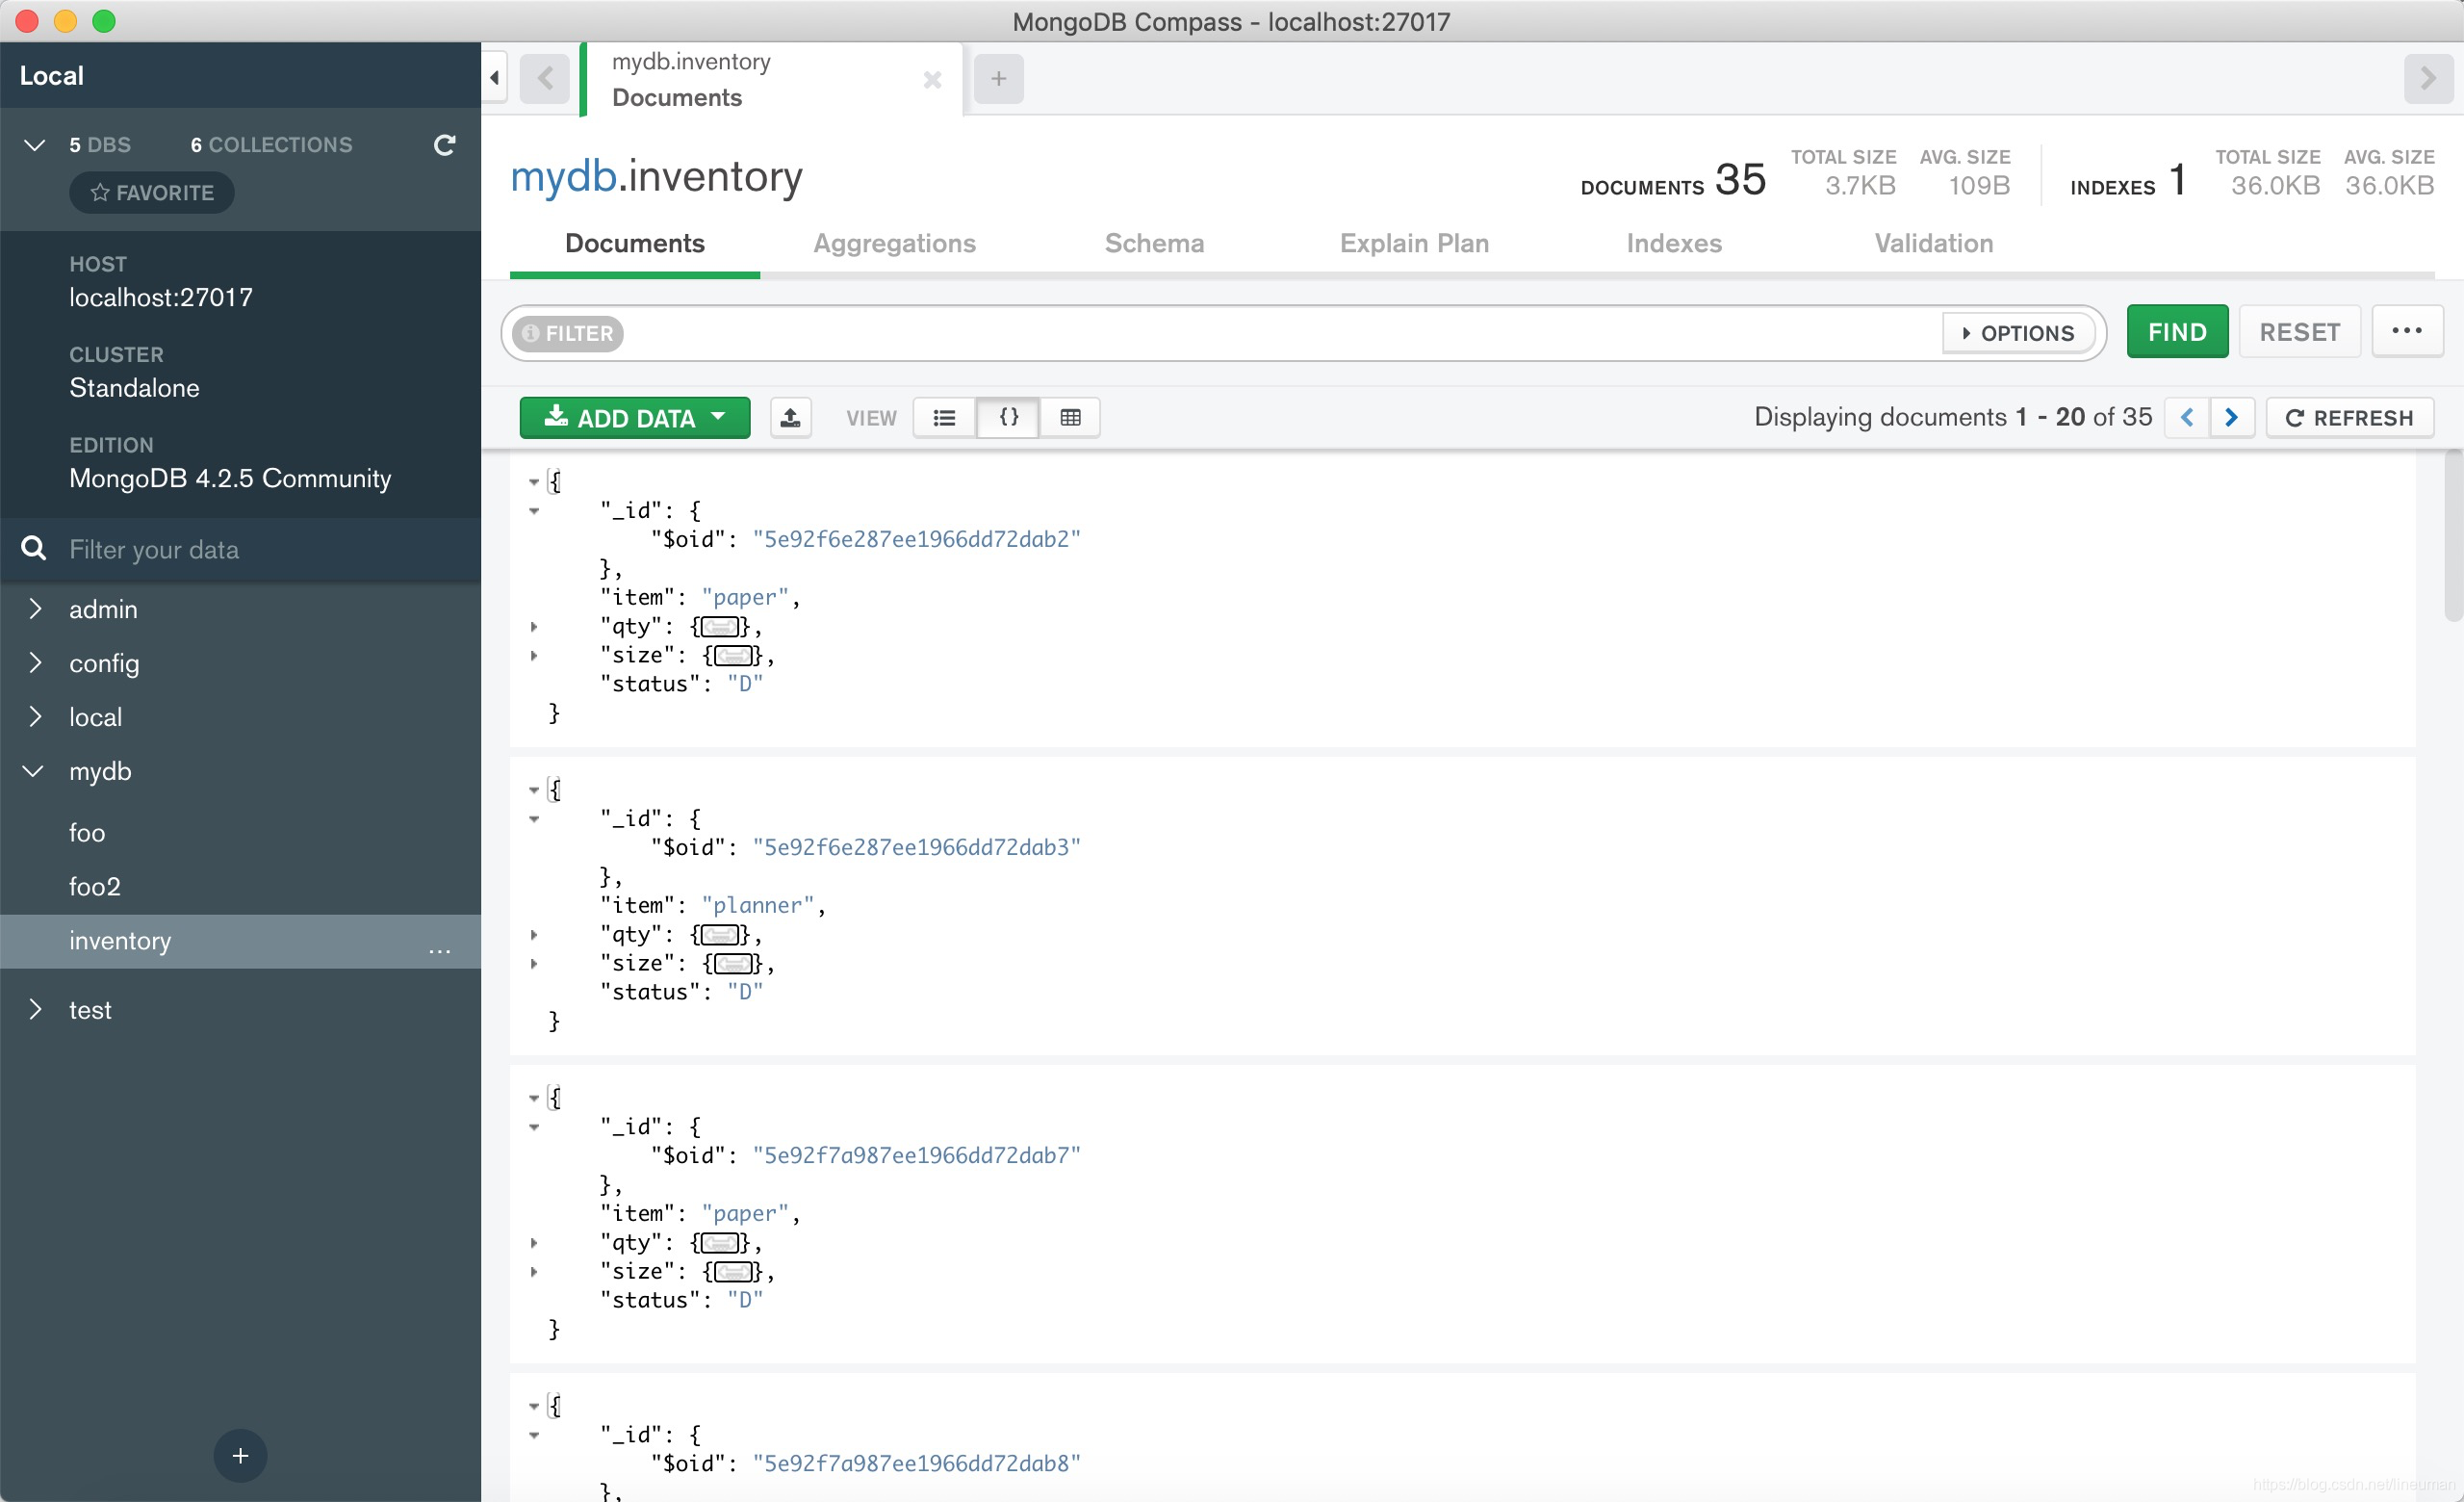The width and height of the screenshot is (2464, 1502).
Task: Click the documents list vertical scrollbar
Action: point(2452,536)
